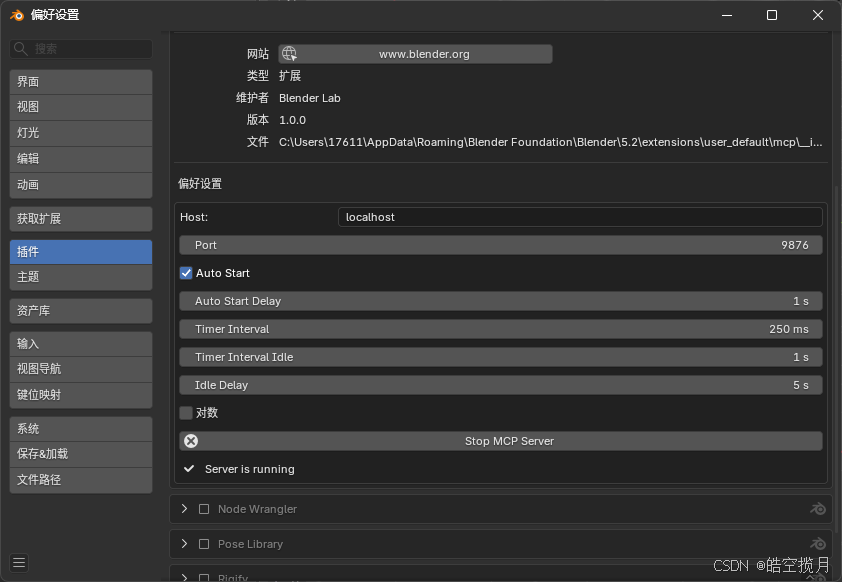Click the search magnifier icon
842x582 pixels.
pyautogui.click(x=21, y=49)
